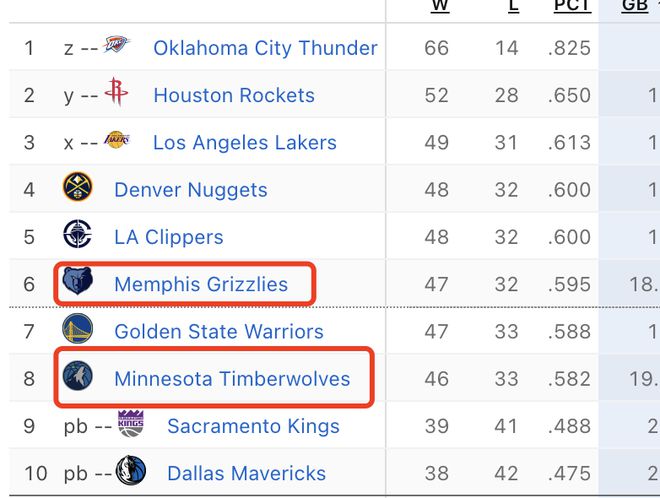Open the Oklahoma City Thunder team link

click(x=265, y=48)
